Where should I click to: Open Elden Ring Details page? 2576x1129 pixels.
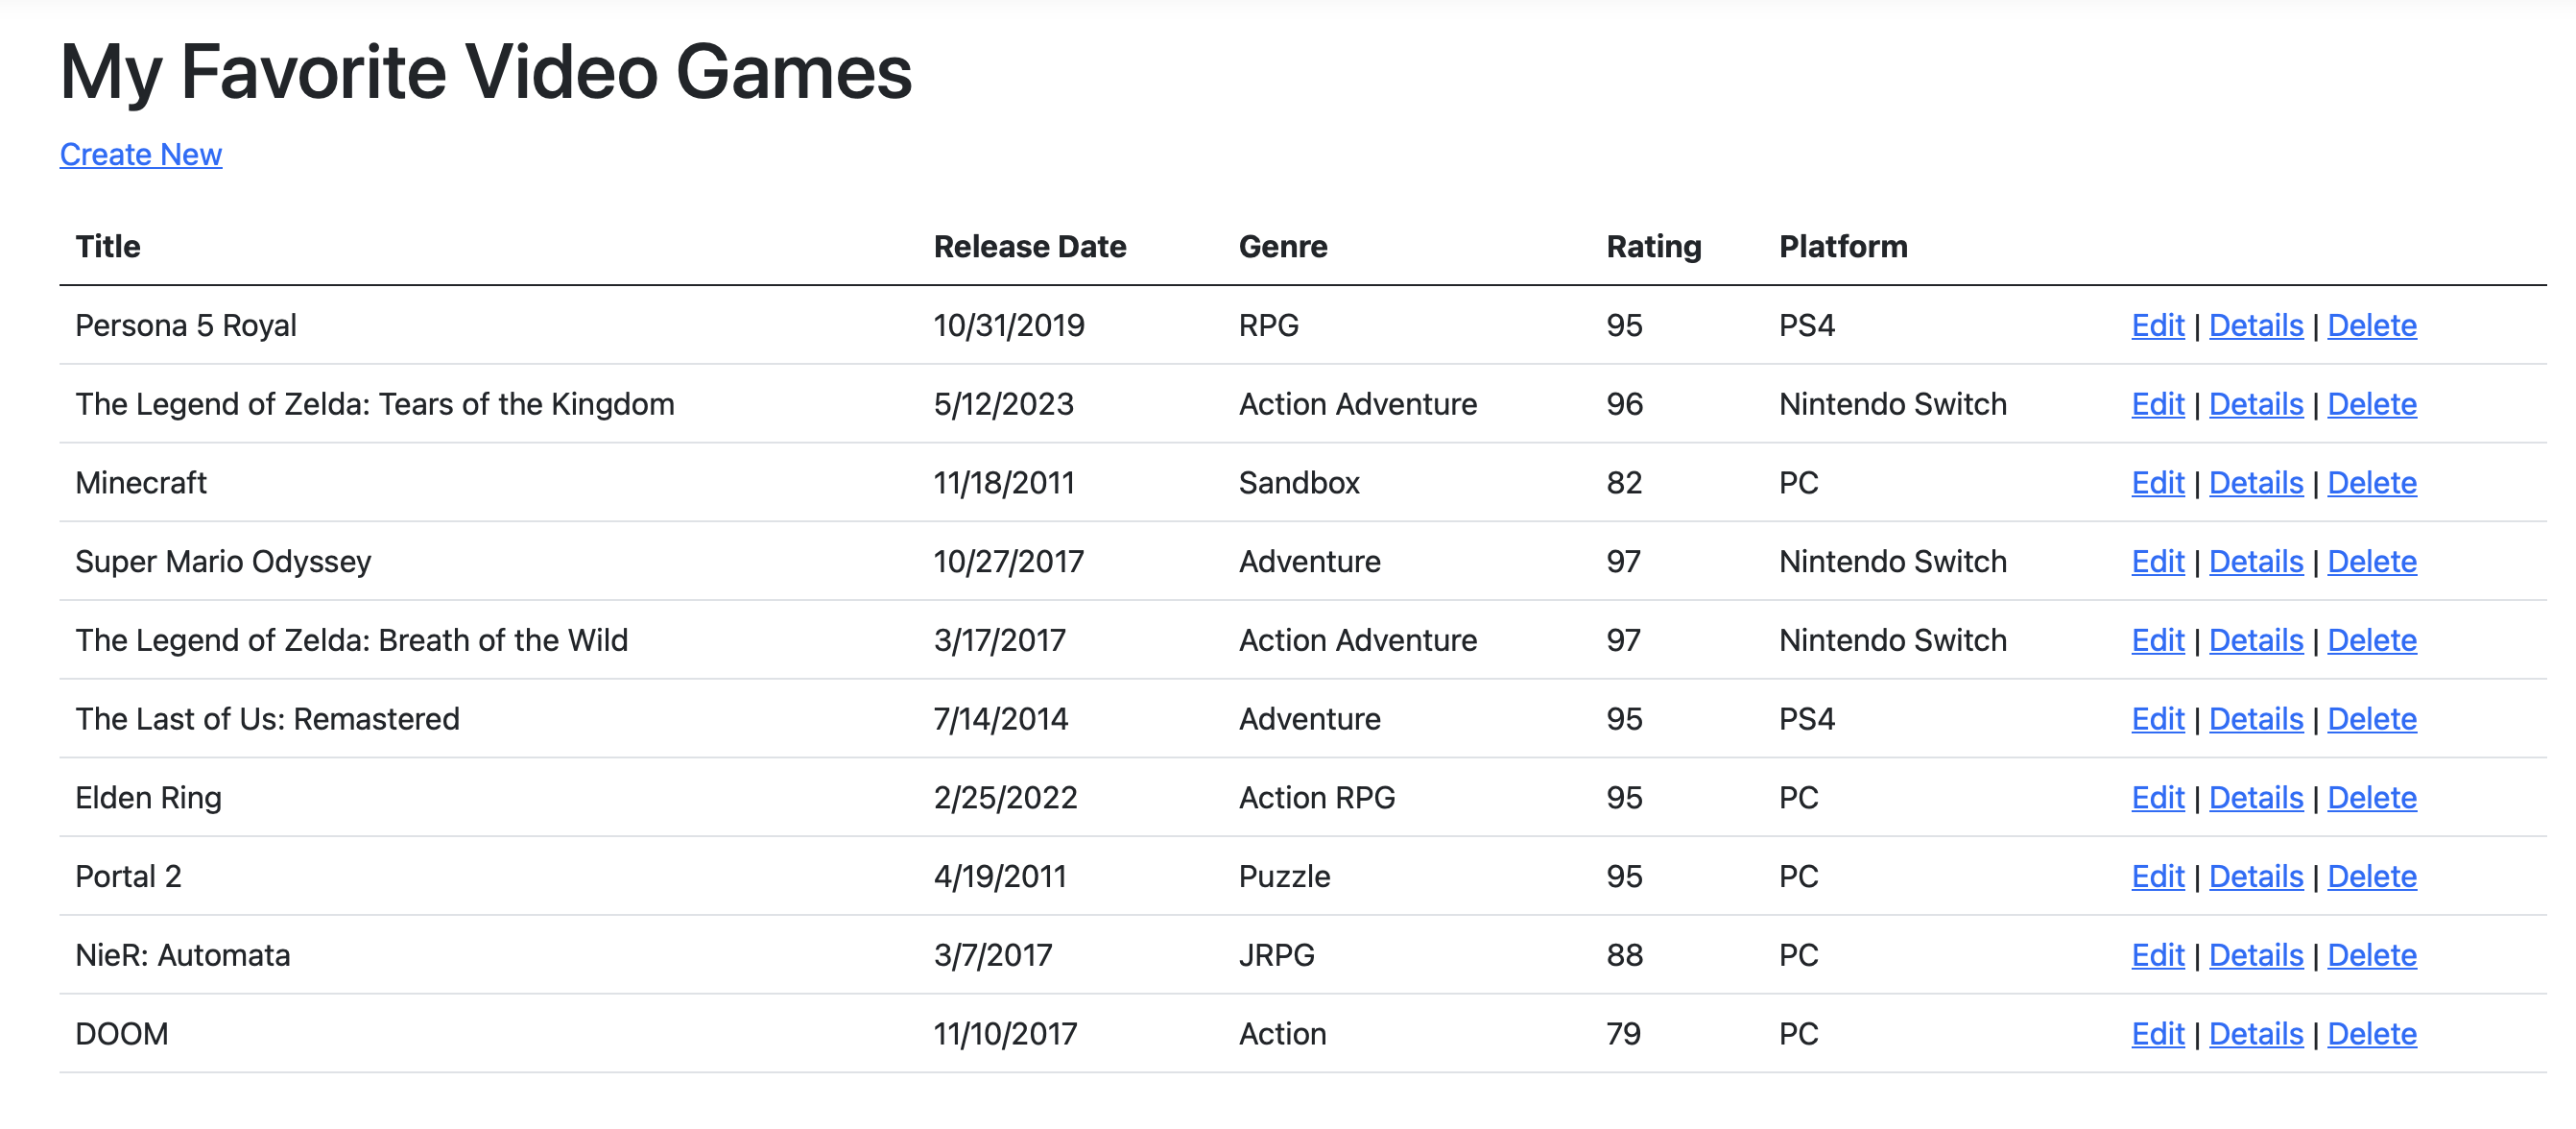point(2255,798)
